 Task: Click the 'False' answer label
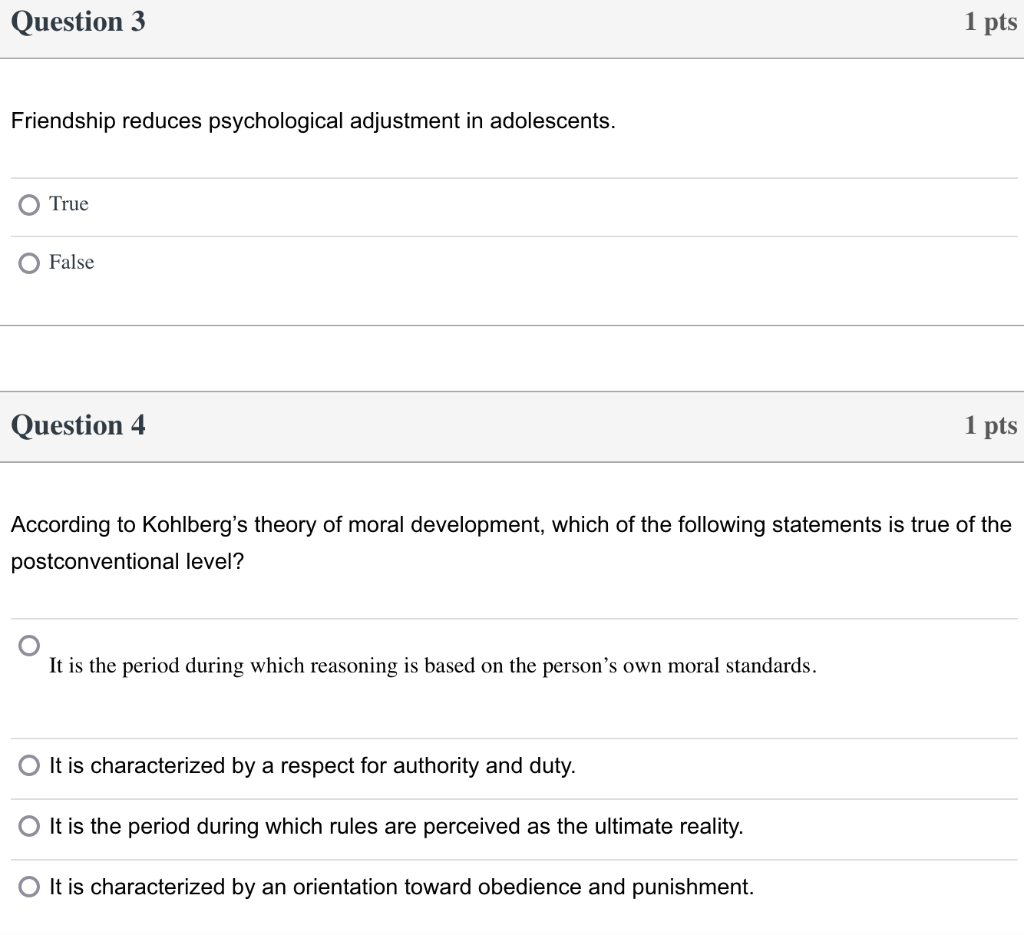point(71,262)
